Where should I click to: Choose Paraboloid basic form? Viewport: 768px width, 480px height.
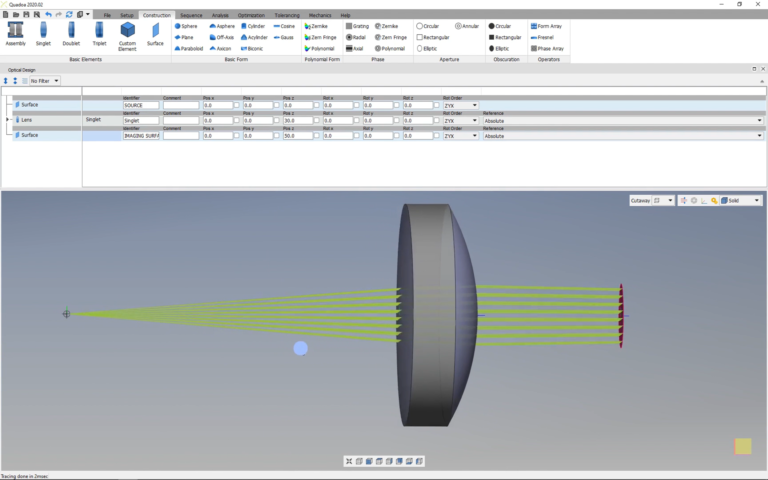[189, 48]
